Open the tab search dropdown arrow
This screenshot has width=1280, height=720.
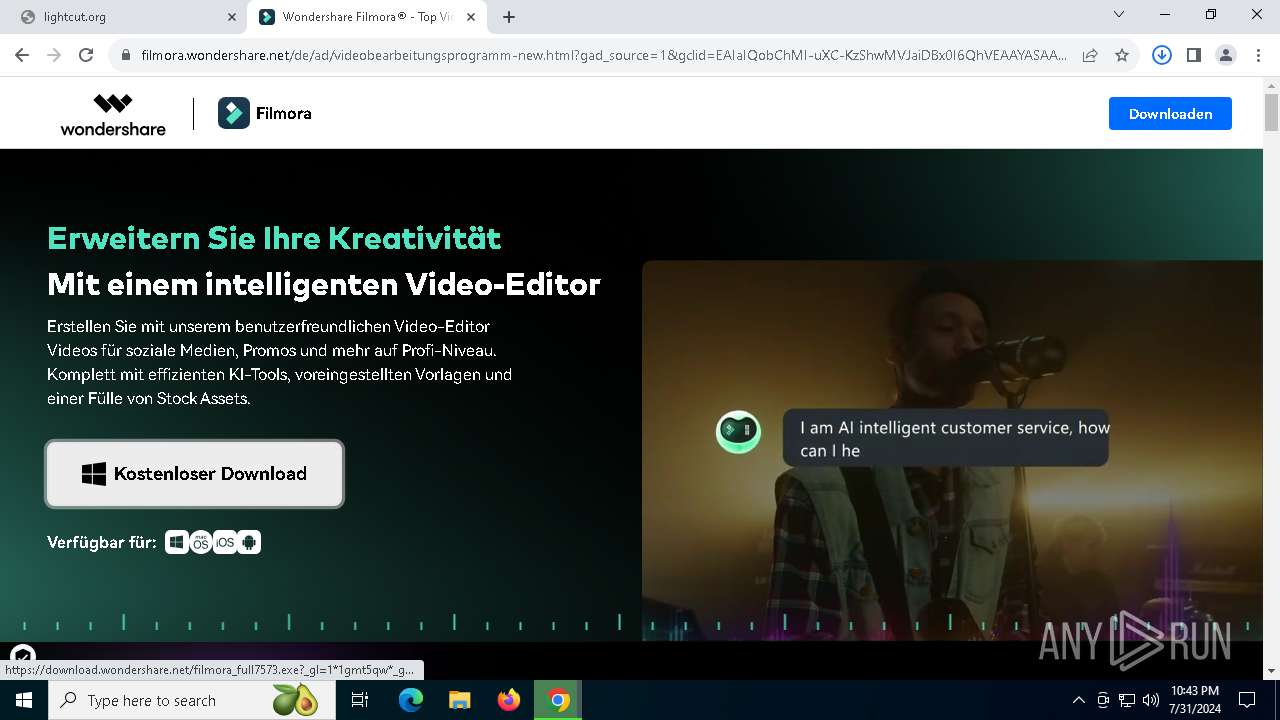[1119, 15]
